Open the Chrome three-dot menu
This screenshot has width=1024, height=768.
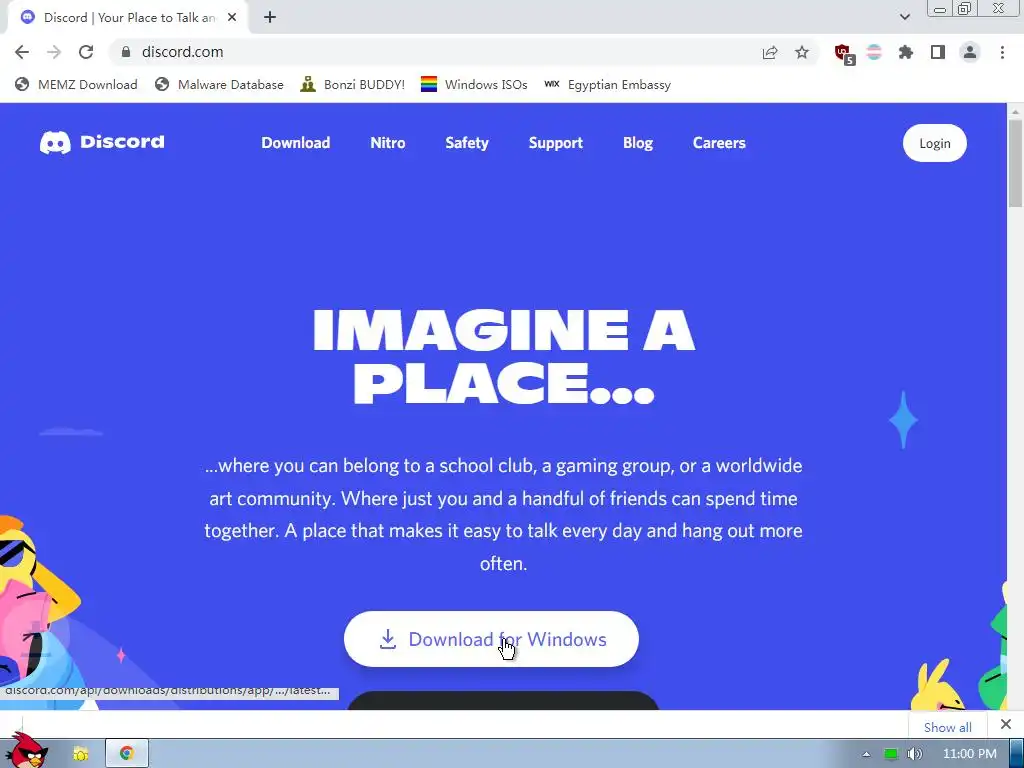[1002, 52]
